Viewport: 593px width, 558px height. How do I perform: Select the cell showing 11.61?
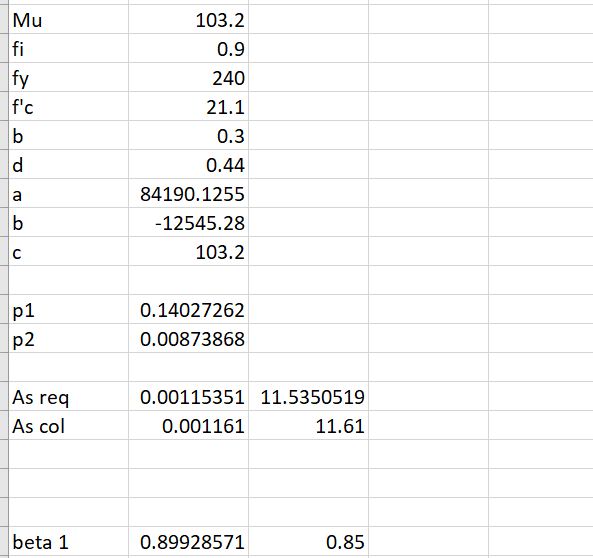(x=309, y=425)
